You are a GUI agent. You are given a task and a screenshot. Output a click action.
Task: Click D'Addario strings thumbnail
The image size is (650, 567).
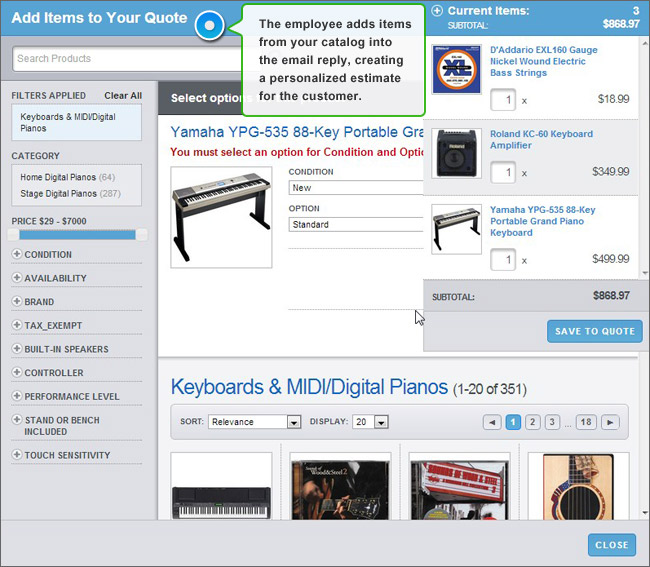pos(456,69)
